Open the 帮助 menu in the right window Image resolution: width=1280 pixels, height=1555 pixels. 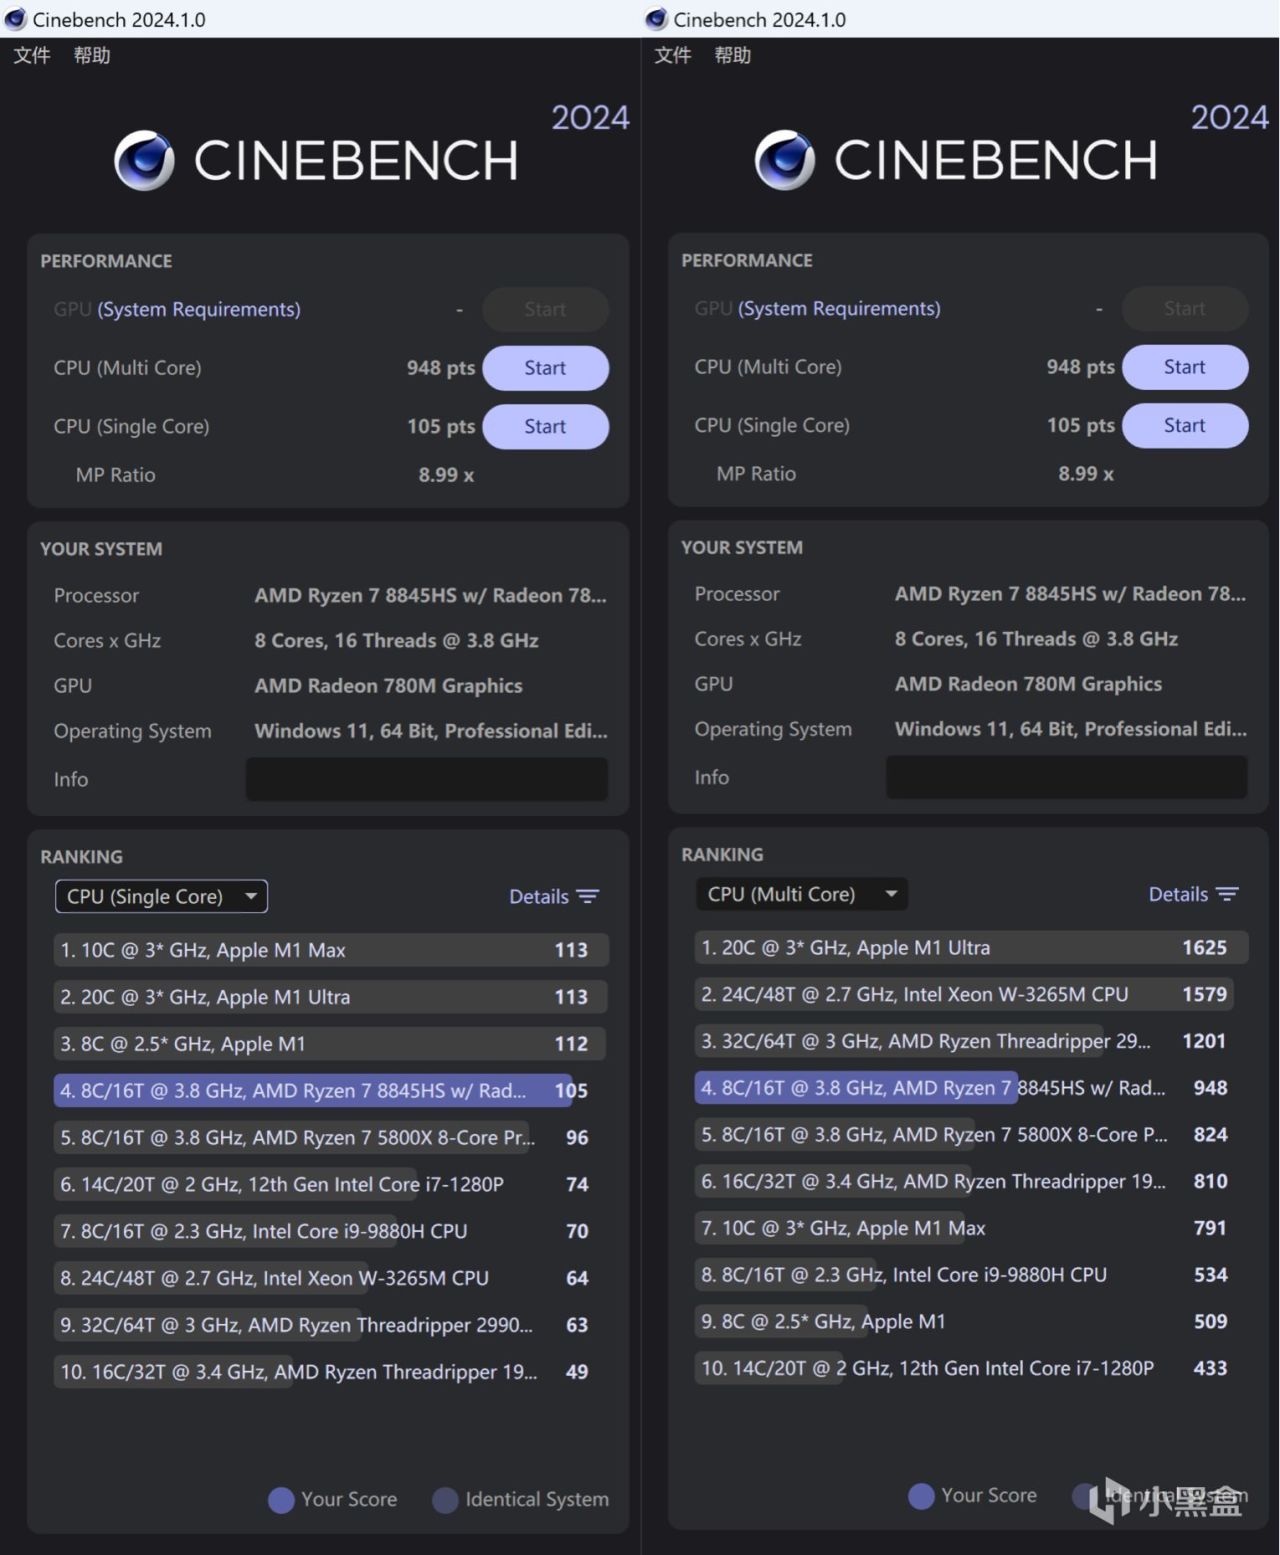click(x=733, y=55)
